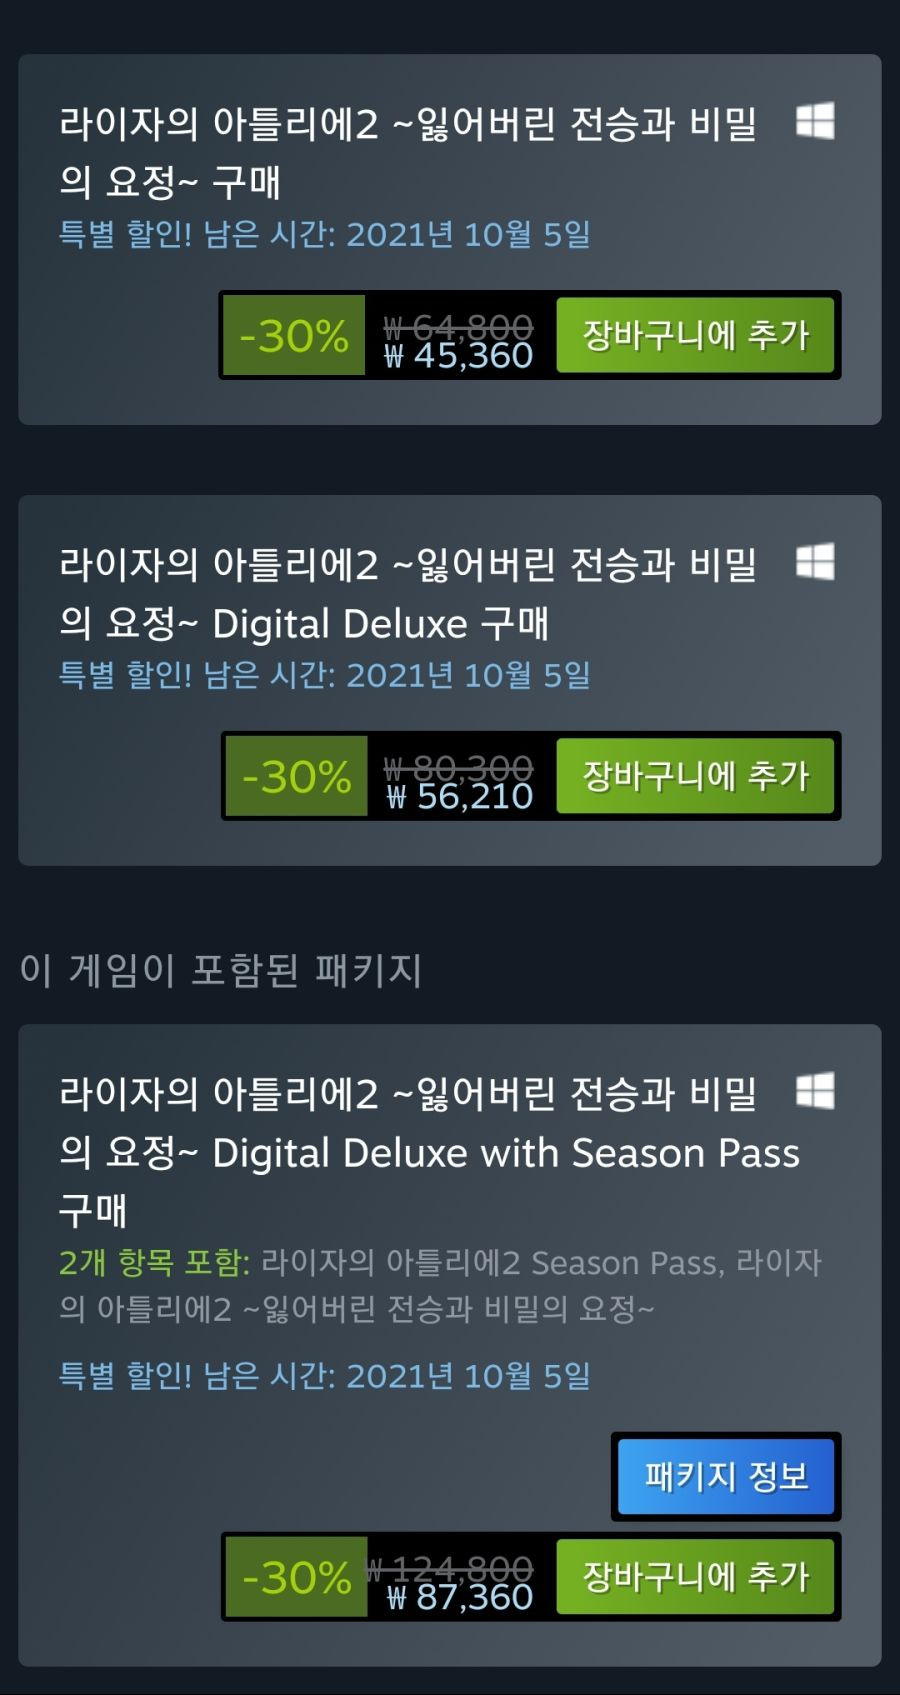Click 이 게임이 포함된 패키지 heading
The image size is (900, 1695).
click(x=221, y=970)
